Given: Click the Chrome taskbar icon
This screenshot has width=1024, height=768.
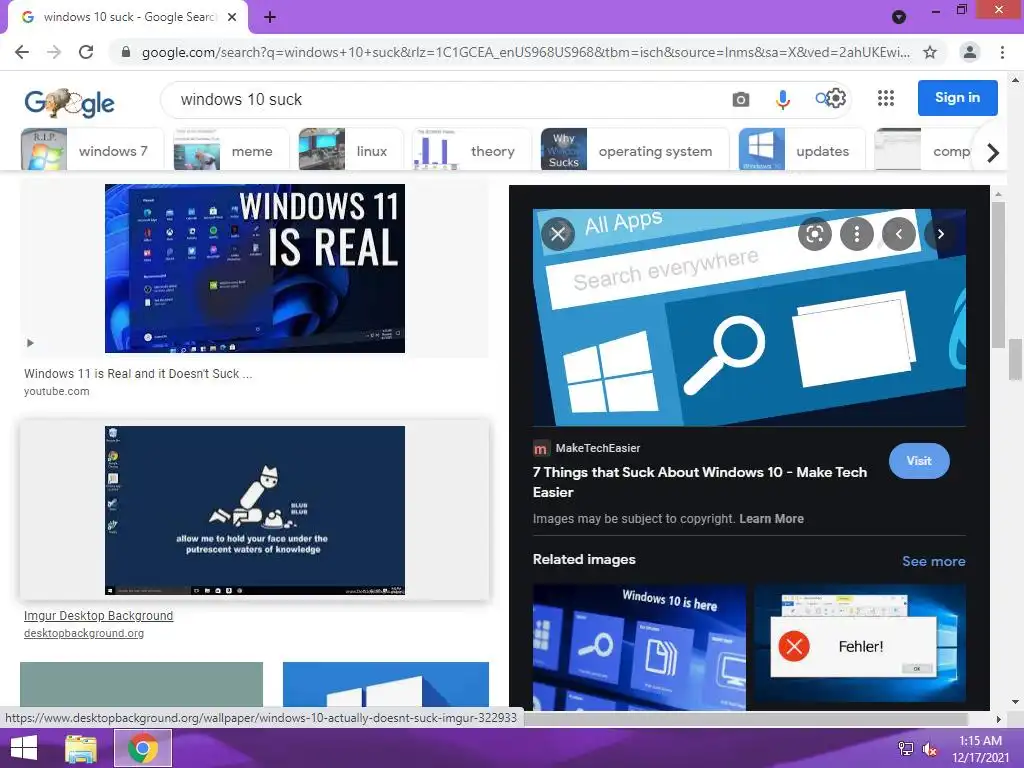Looking at the screenshot, I should pos(142,748).
